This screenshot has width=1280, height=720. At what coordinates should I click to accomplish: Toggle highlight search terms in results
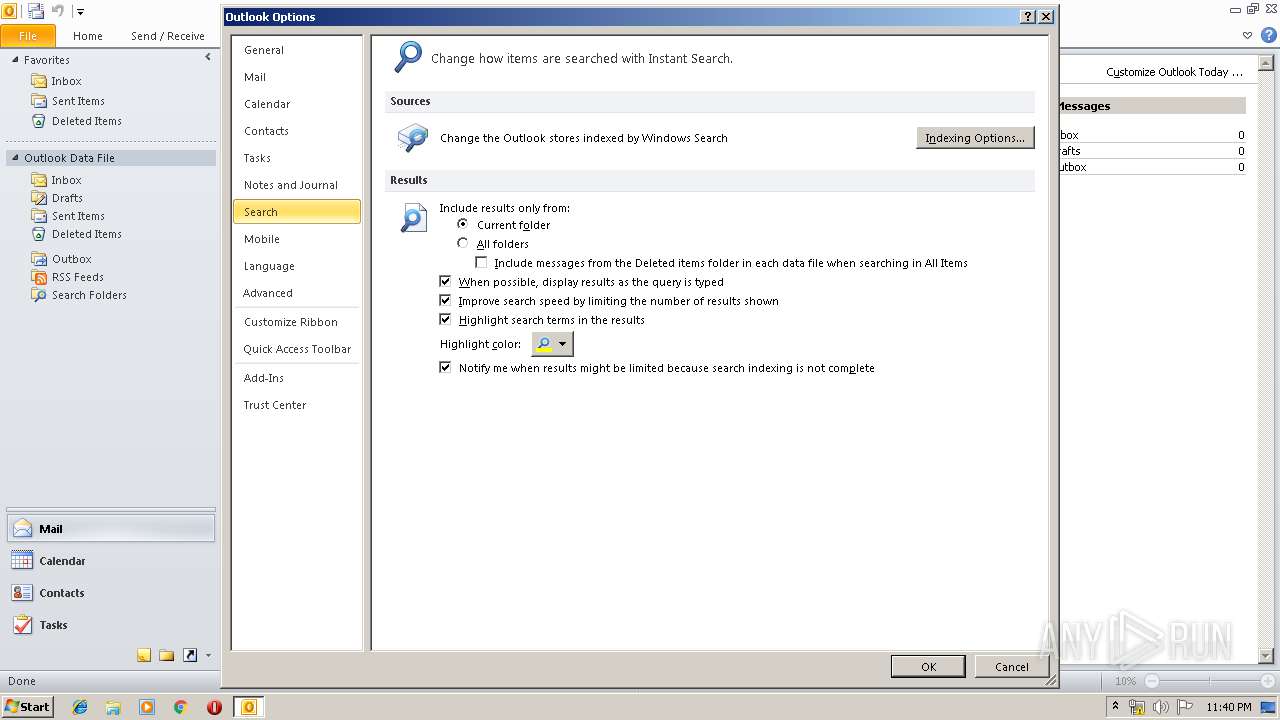[x=445, y=320]
